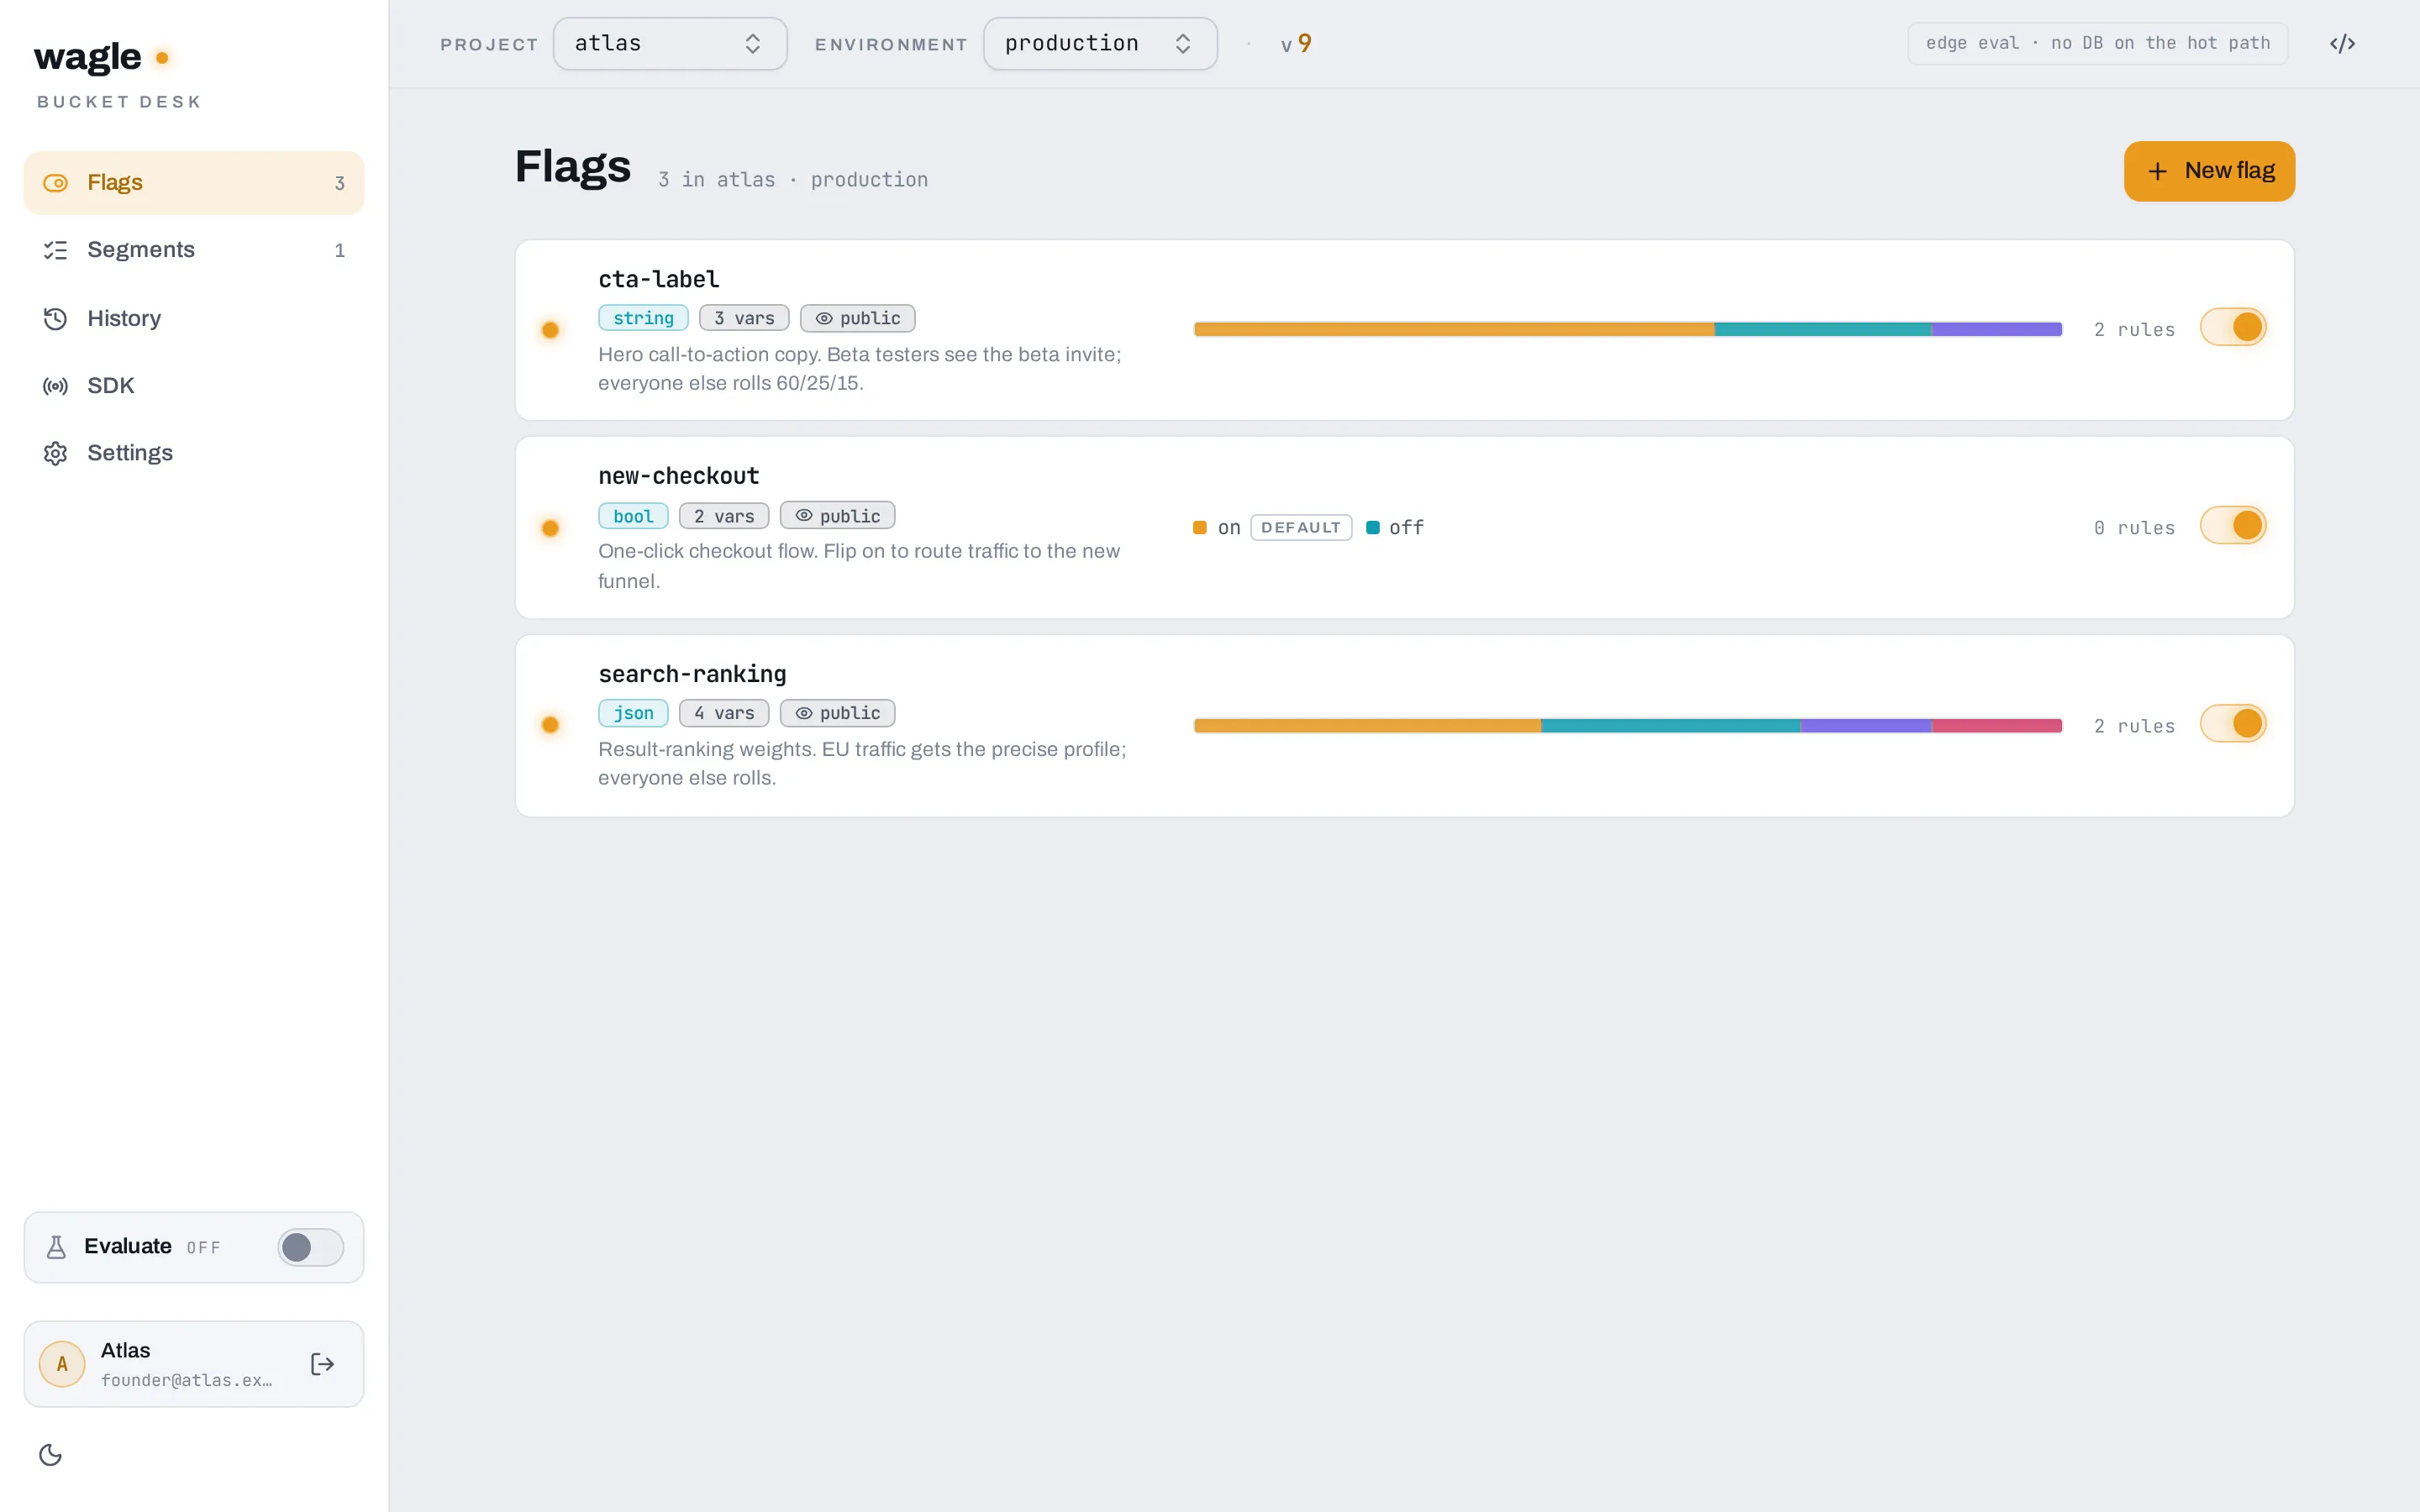Click '2 rules' on the search-ranking row

pyautogui.click(x=2134, y=726)
